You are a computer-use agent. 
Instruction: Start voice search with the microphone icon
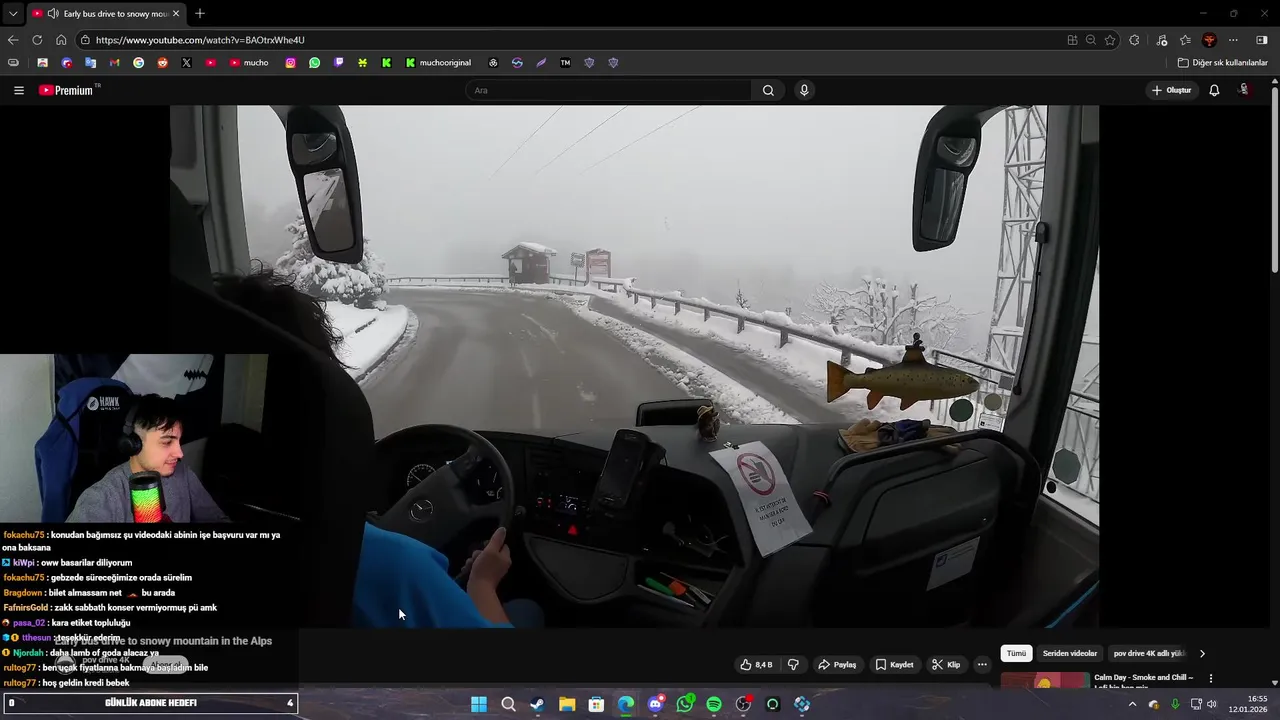(x=804, y=90)
